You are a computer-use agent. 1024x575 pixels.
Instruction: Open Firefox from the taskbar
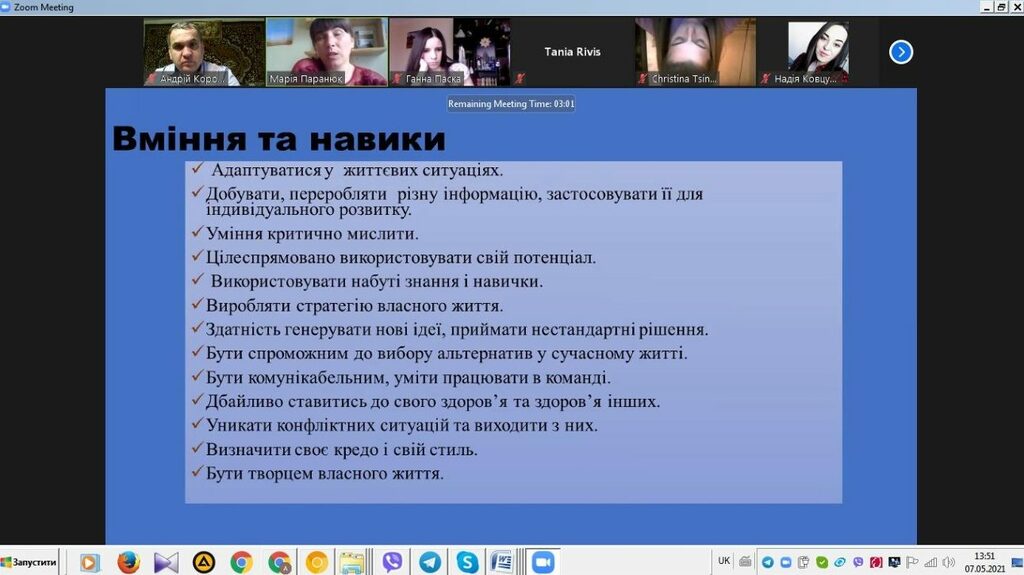(x=128, y=562)
